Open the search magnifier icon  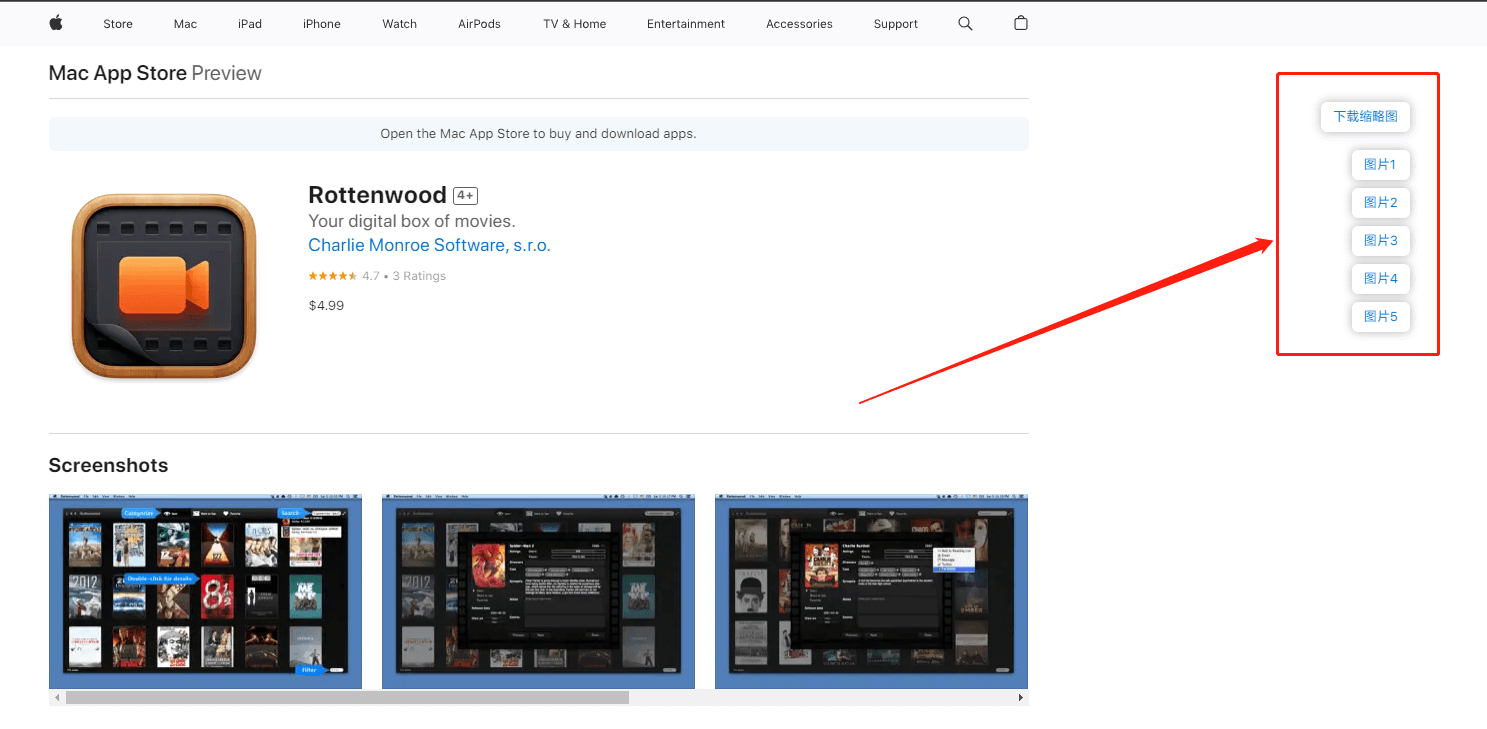[965, 23]
